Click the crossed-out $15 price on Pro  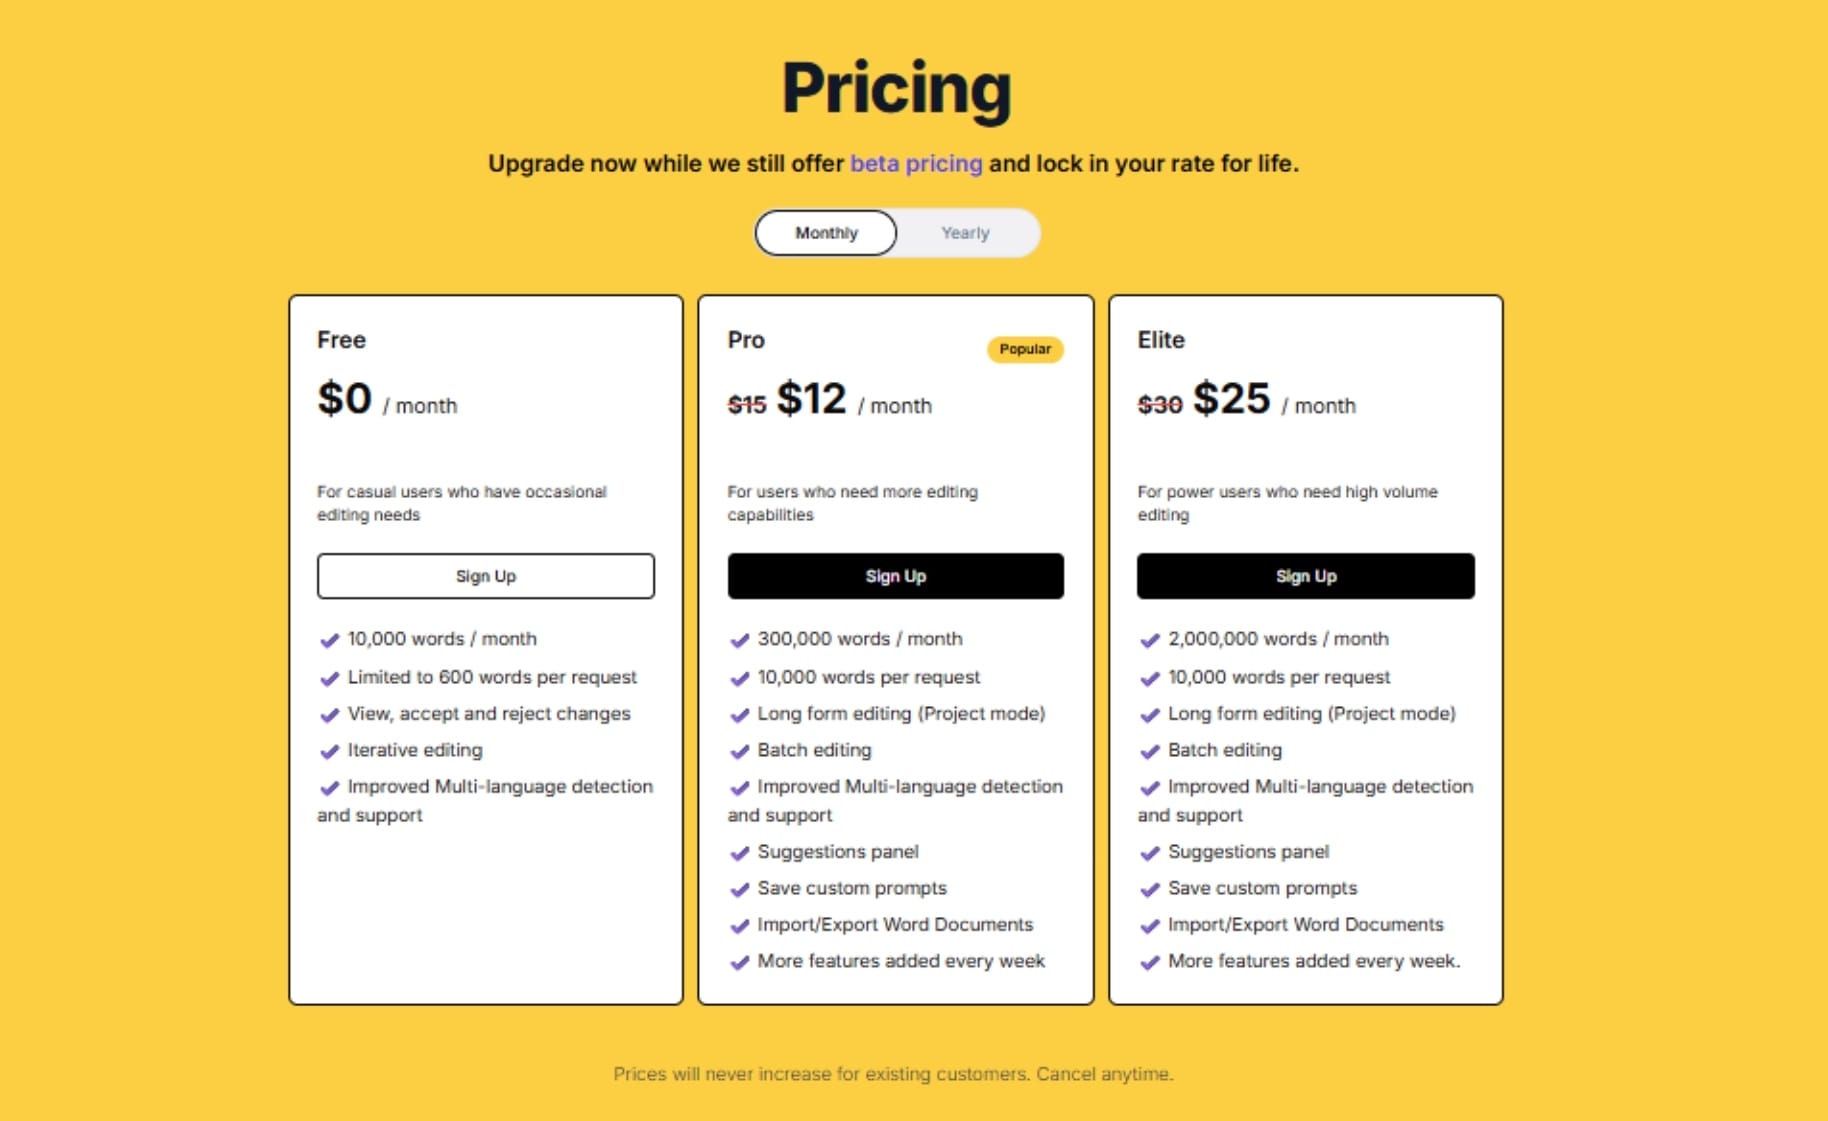(746, 404)
